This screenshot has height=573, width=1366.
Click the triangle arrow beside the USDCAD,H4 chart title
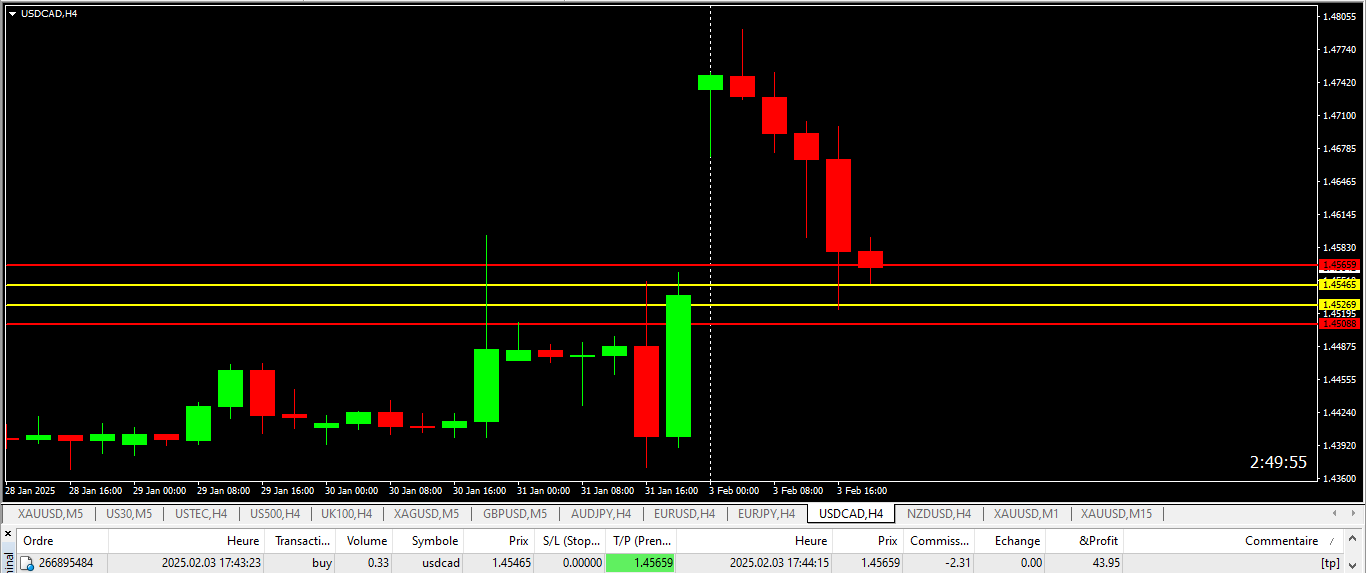[x=12, y=13]
